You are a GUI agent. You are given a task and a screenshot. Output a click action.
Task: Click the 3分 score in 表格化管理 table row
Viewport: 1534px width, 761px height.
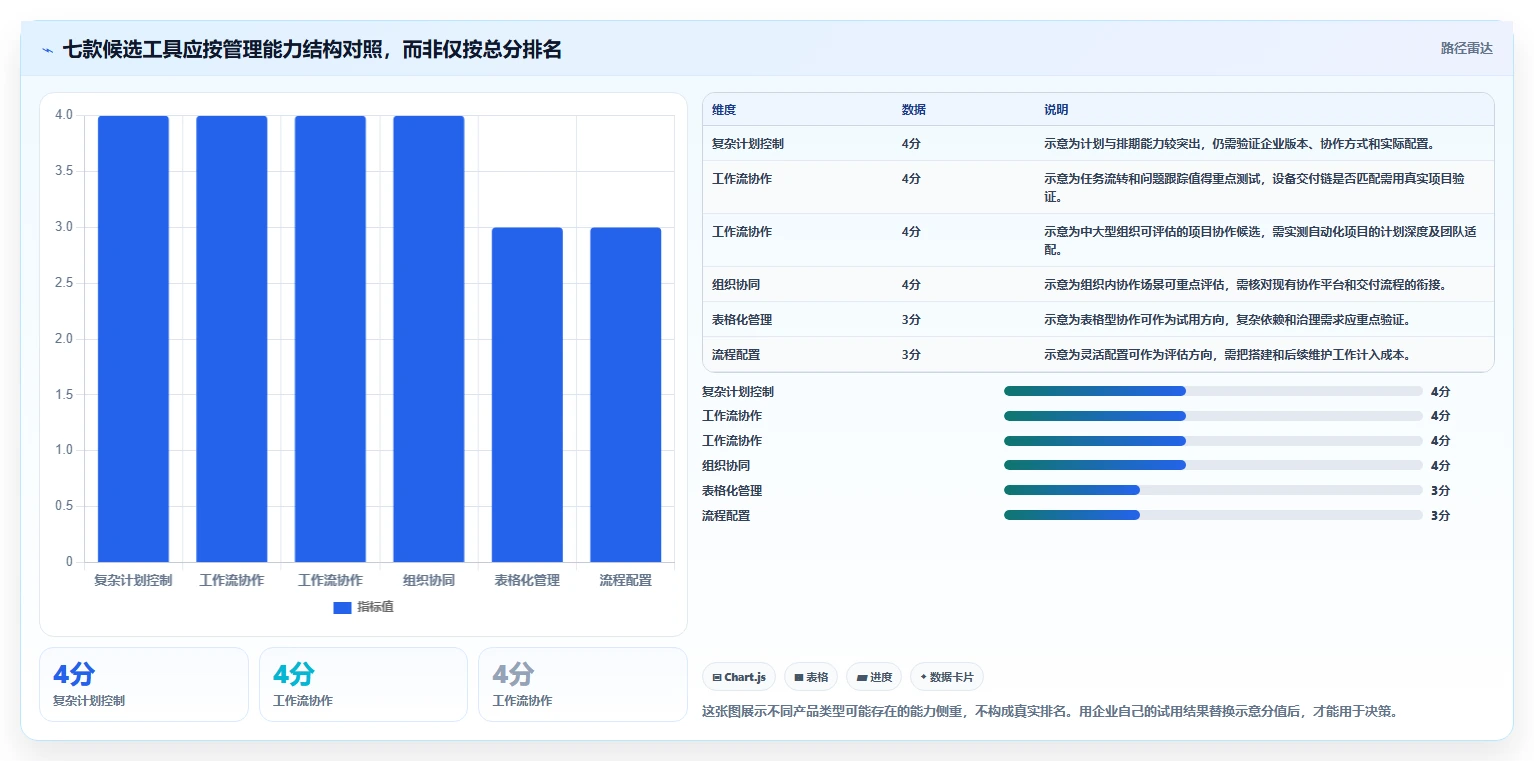(x=911, y=320)
